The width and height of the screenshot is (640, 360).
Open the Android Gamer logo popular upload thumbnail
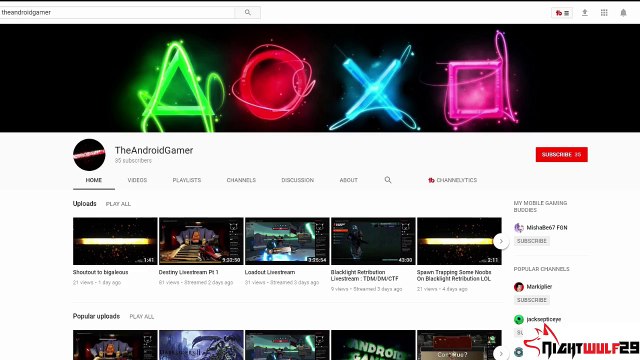373,345
